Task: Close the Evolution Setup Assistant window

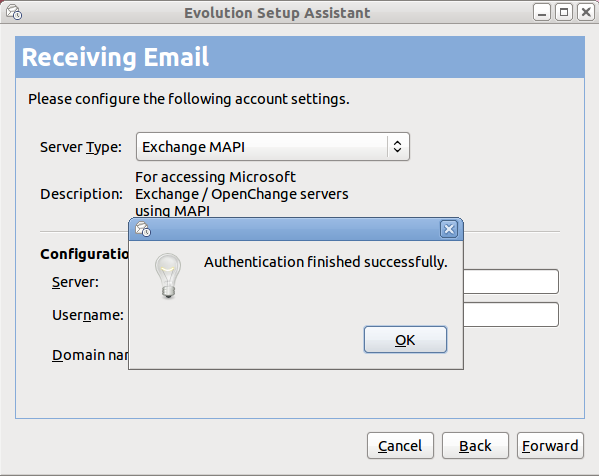Action: click(x=586, y=13)
